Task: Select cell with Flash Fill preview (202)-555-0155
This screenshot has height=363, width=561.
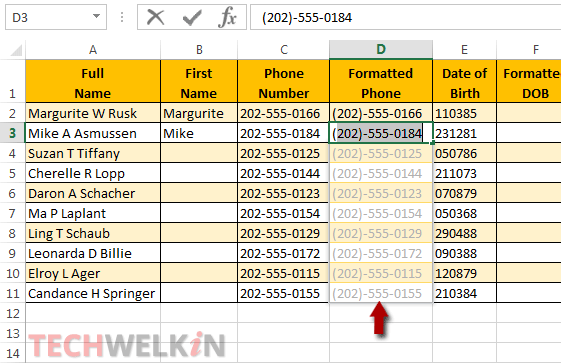Action: [381, 293]
